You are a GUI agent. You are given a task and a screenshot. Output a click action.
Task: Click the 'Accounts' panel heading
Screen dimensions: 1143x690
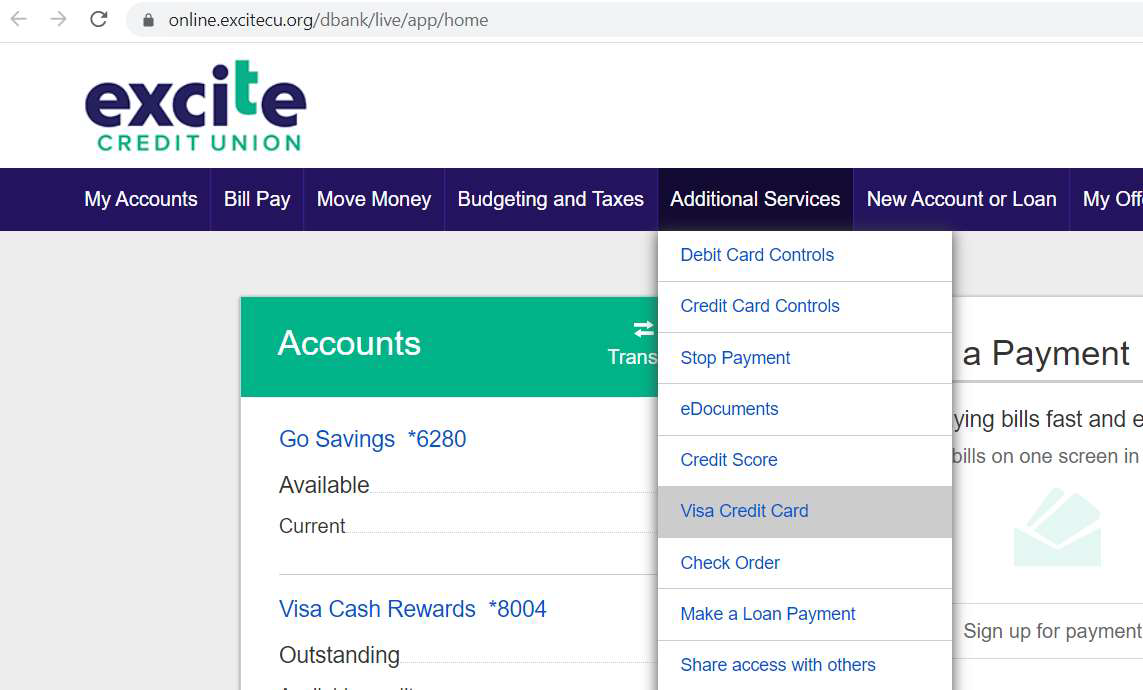click(349, 343)
